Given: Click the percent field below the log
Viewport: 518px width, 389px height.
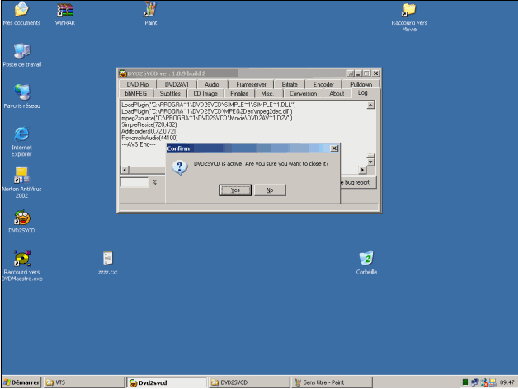Looking at the screenshot, I should pos(134,182).
